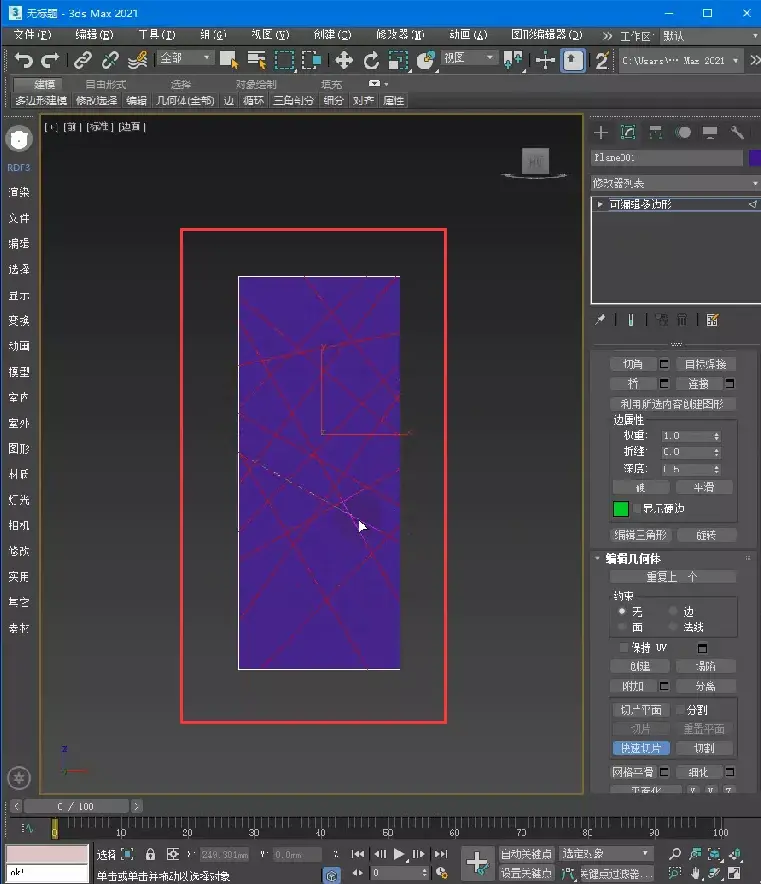Viewport: 761px width, 884px height.
Task: Enable the 显示硬边 checkbox
Action: tap(636, 509)
